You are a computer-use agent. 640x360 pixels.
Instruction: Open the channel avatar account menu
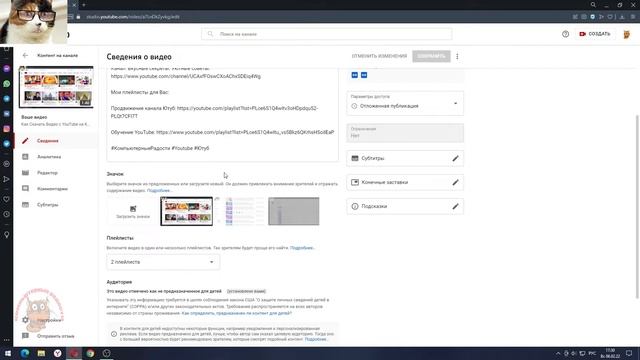click(627, 34)
